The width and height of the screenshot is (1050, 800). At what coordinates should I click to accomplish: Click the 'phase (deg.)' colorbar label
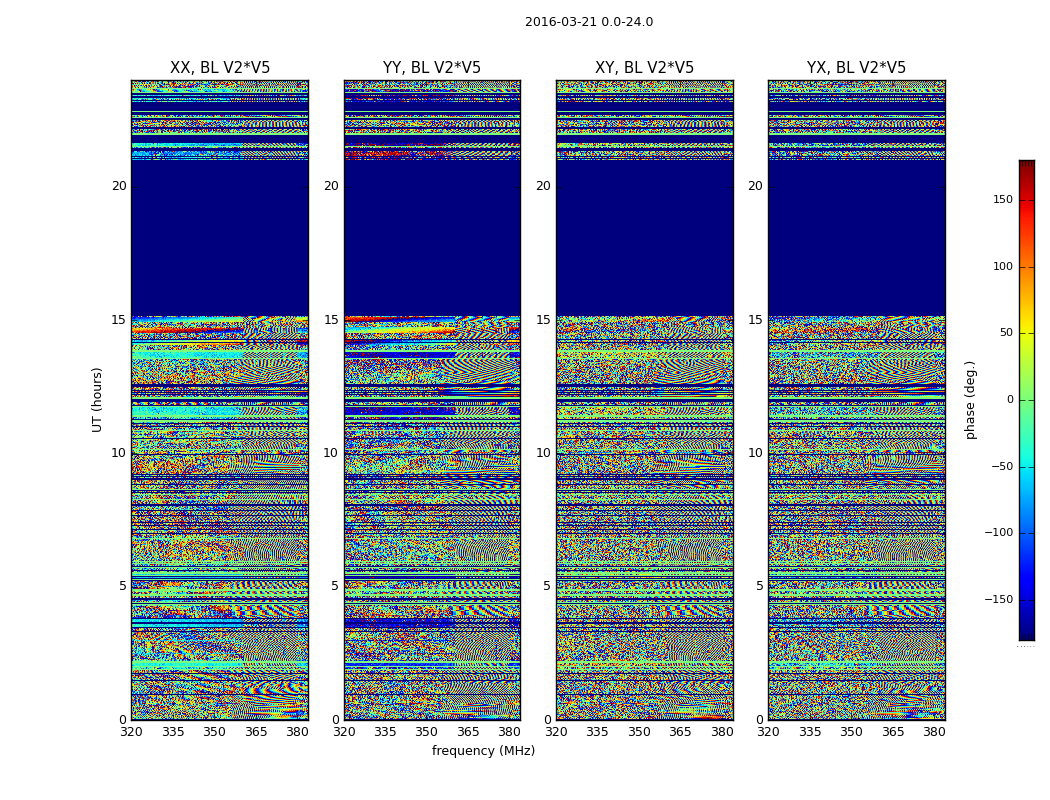[970, 400]
